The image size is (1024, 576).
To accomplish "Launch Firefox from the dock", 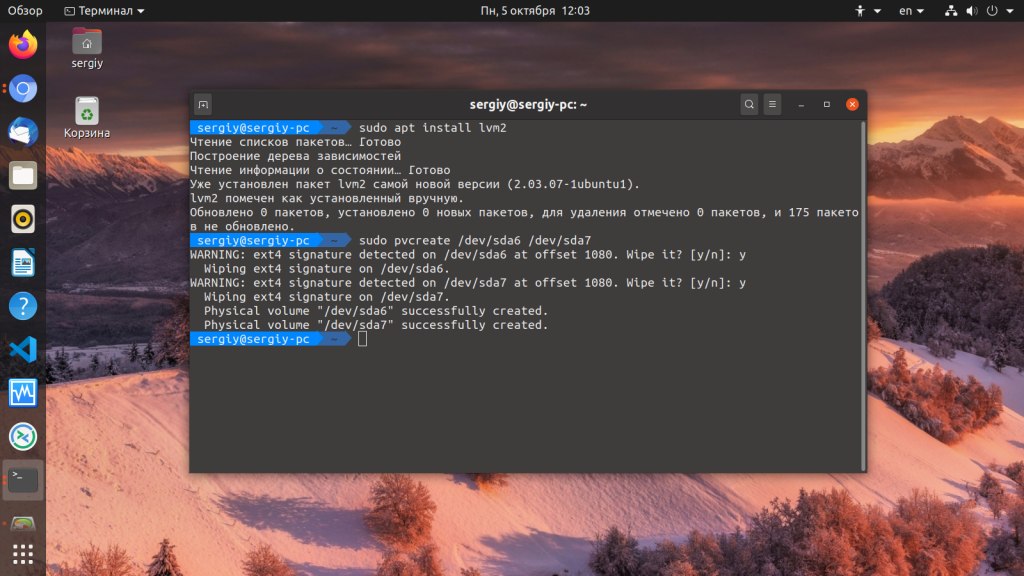I will click(x=23, y=45).
